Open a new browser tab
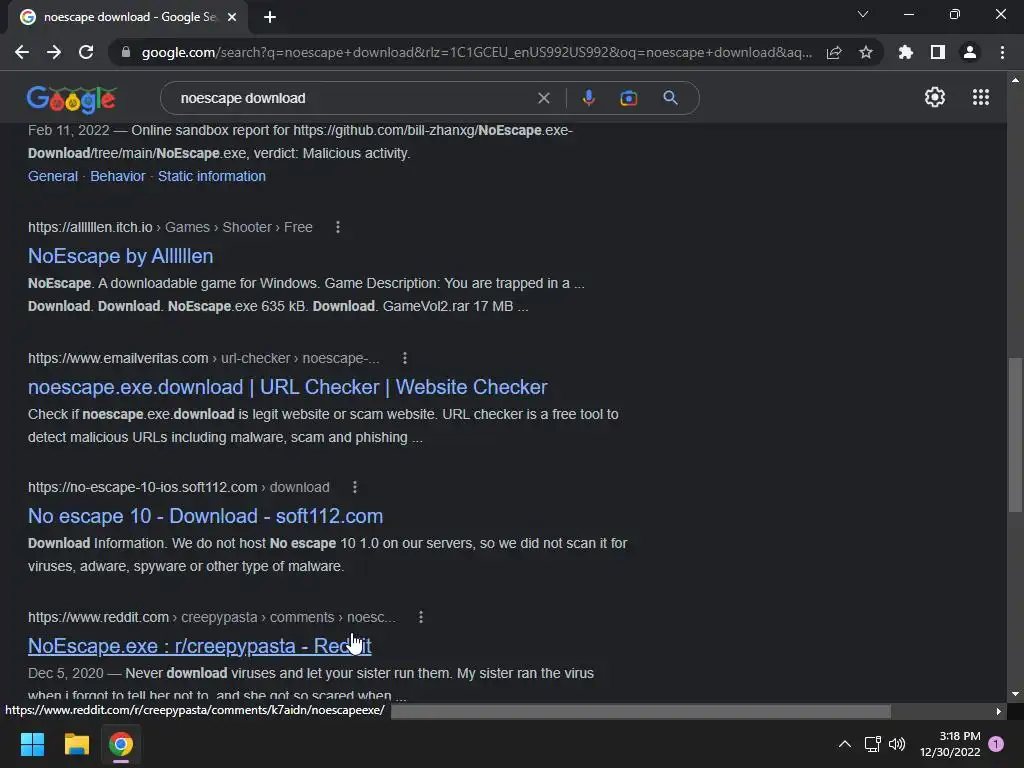The width and height of the screenshot is (1024, 768). pos(270,17)
